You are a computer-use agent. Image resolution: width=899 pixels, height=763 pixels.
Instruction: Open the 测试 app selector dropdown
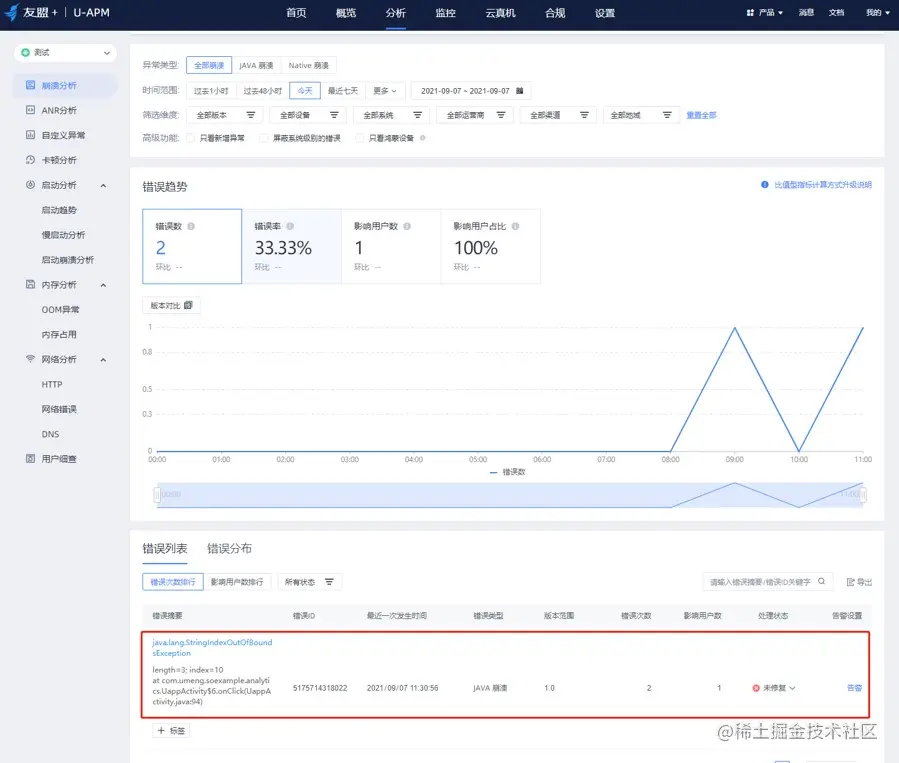(x=65, y=53)
